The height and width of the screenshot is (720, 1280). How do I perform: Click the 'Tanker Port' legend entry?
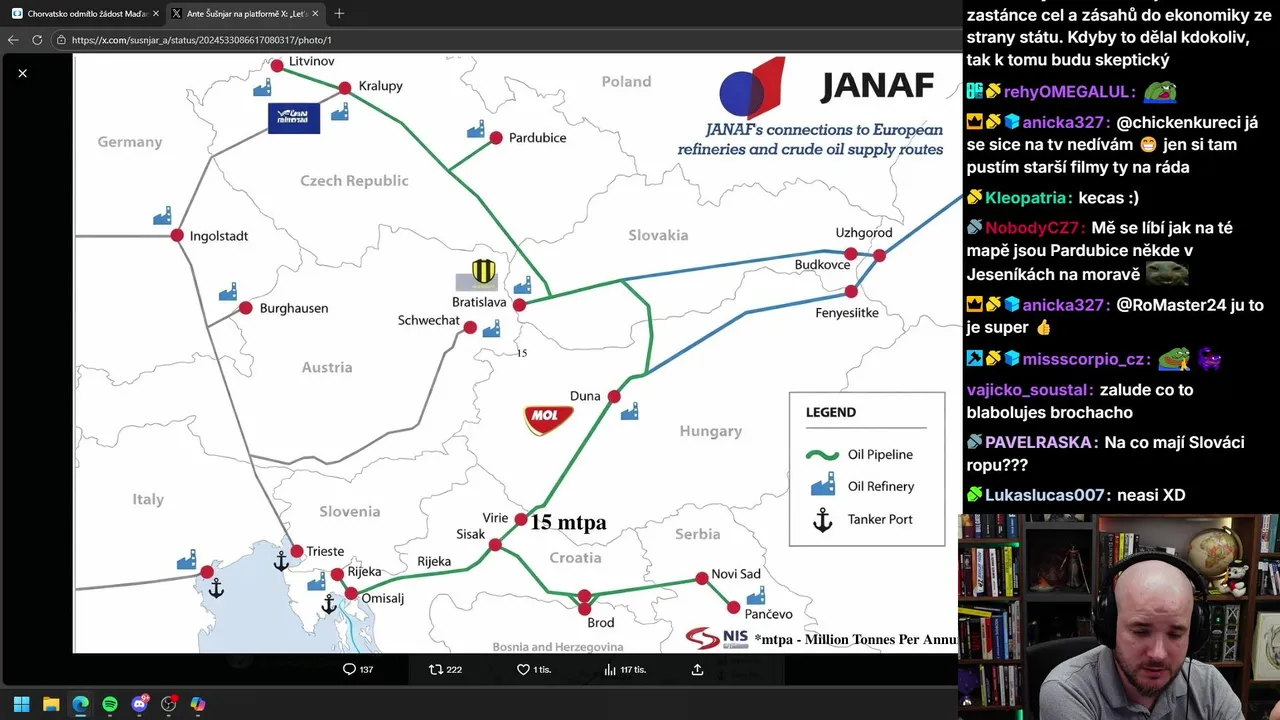[x=861, y=519]
